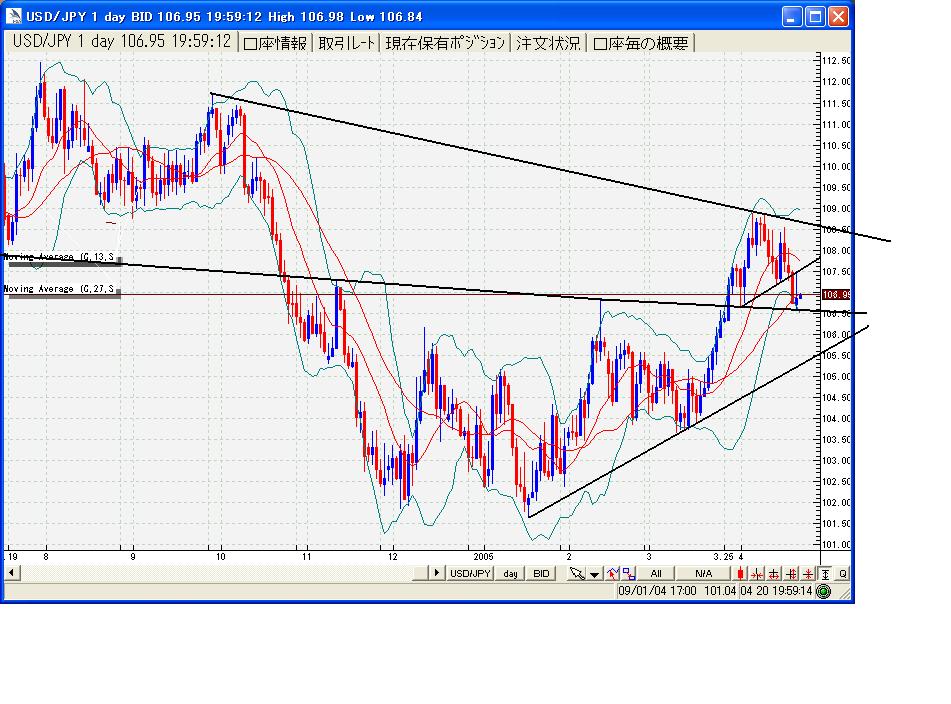
Task: Toggle the vertical auto-scale button
Action: (825, 574)
